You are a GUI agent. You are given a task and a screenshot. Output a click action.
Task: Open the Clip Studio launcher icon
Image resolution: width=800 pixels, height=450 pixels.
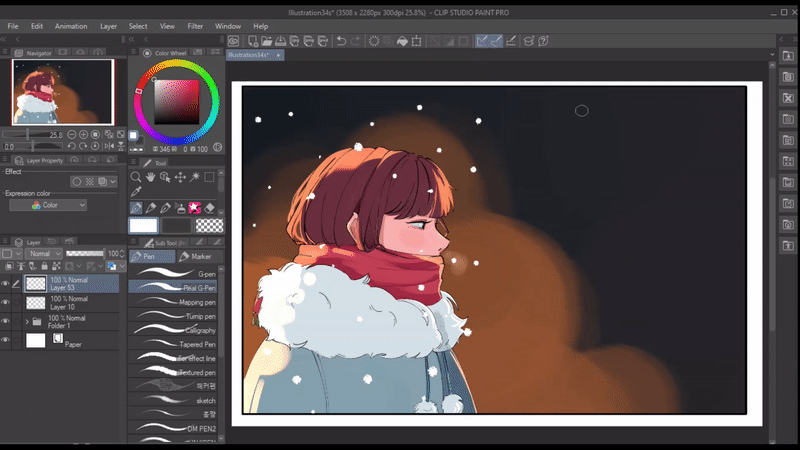point(234,41)
